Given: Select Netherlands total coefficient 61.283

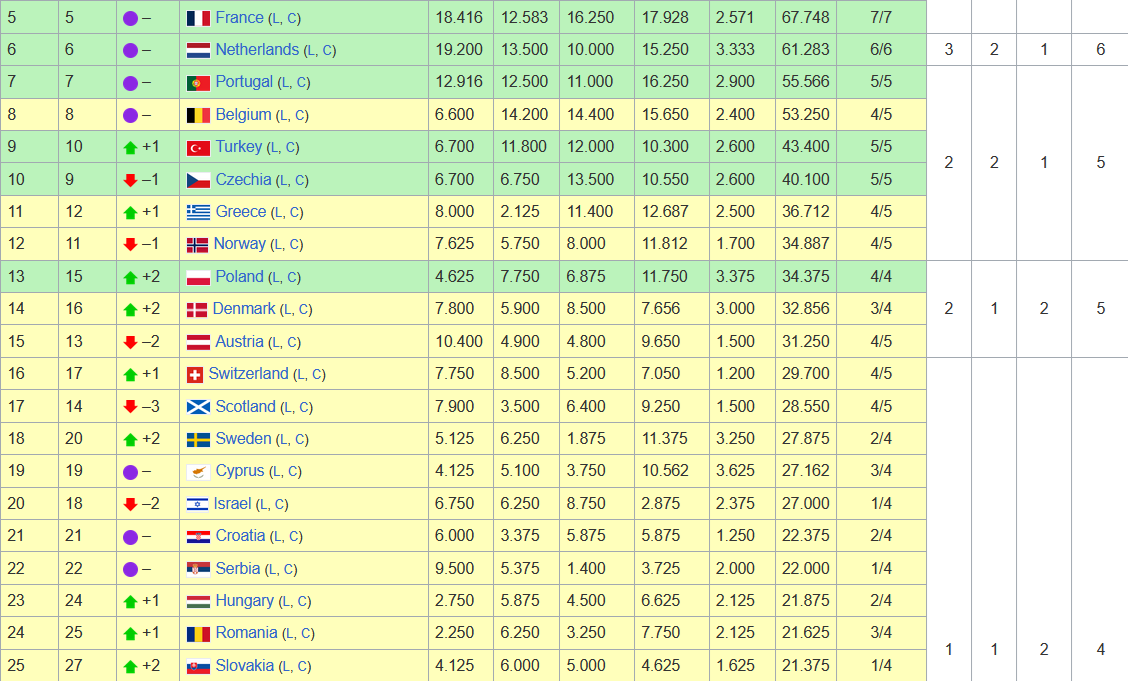Looking at the screenshot, I should tap(806, 50).
